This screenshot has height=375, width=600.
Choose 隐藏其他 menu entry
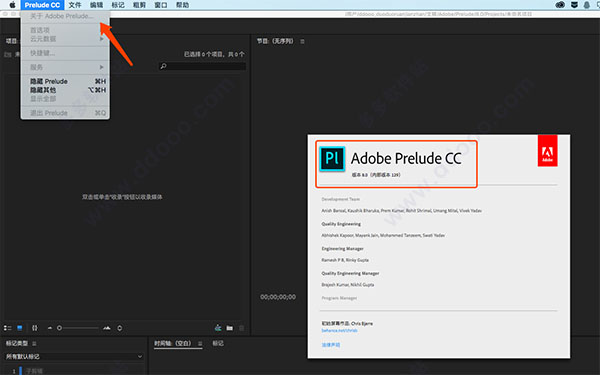click(x=65, y=90)
